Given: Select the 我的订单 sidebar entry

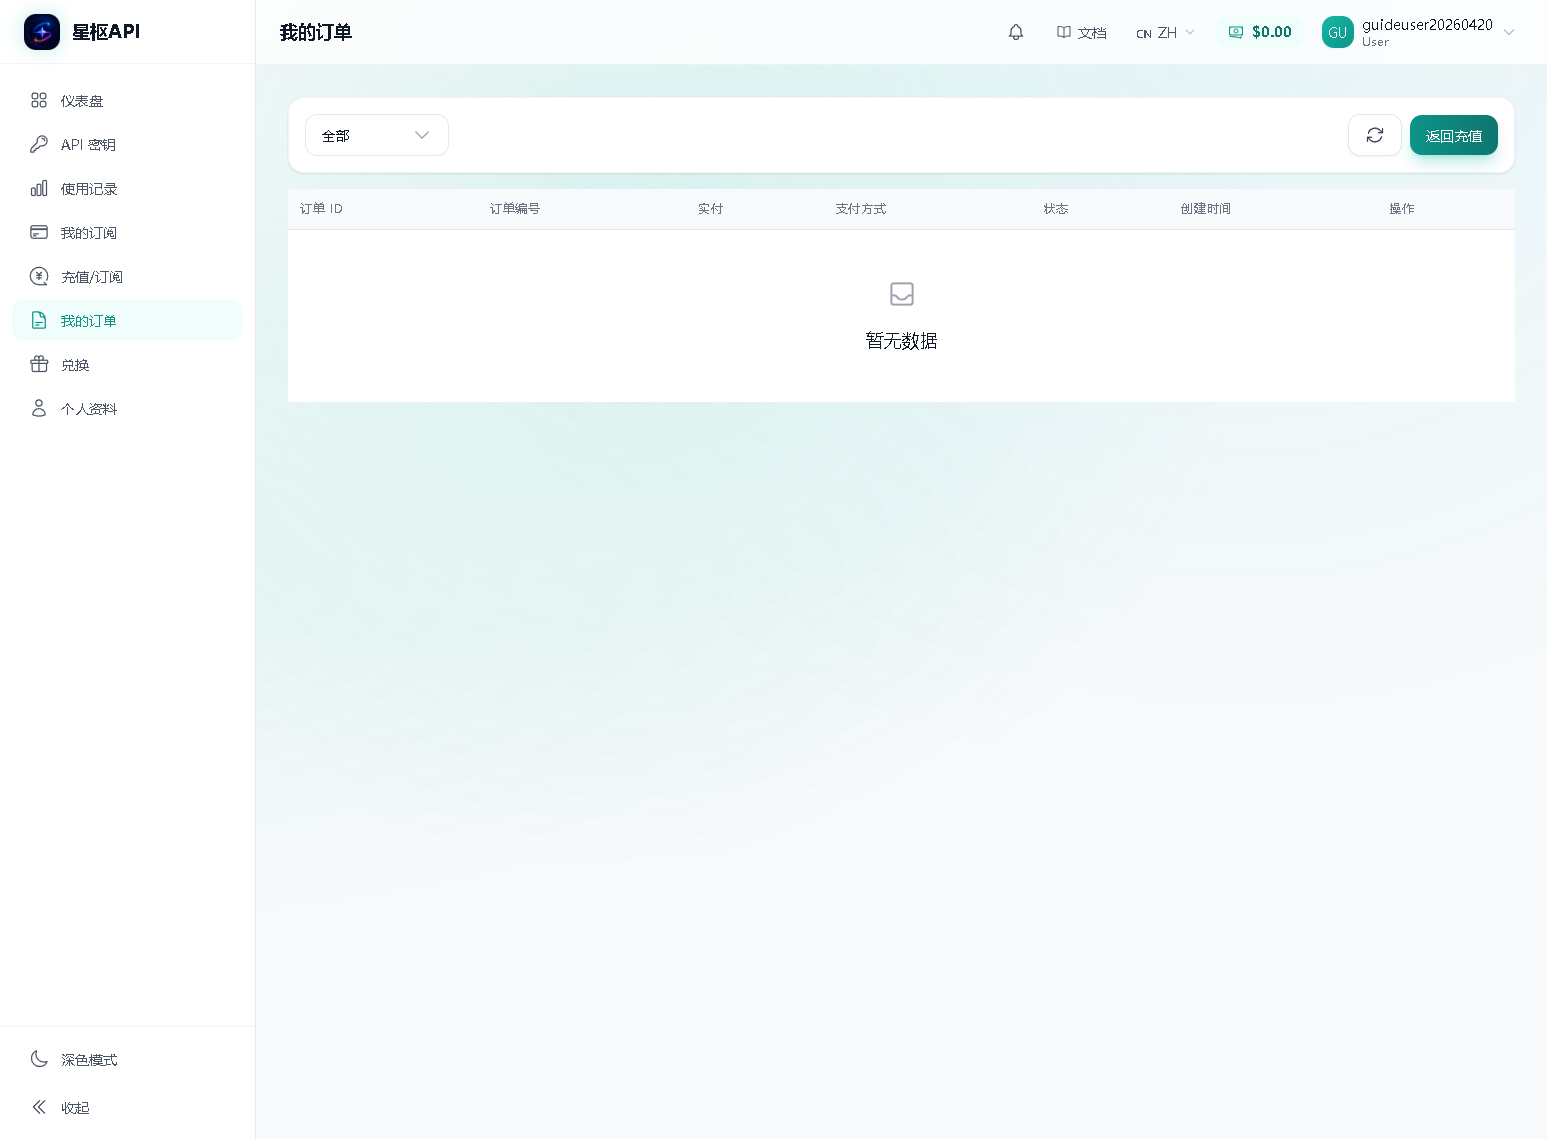Looking at the screenshot, I should click(x=89, y=320).
